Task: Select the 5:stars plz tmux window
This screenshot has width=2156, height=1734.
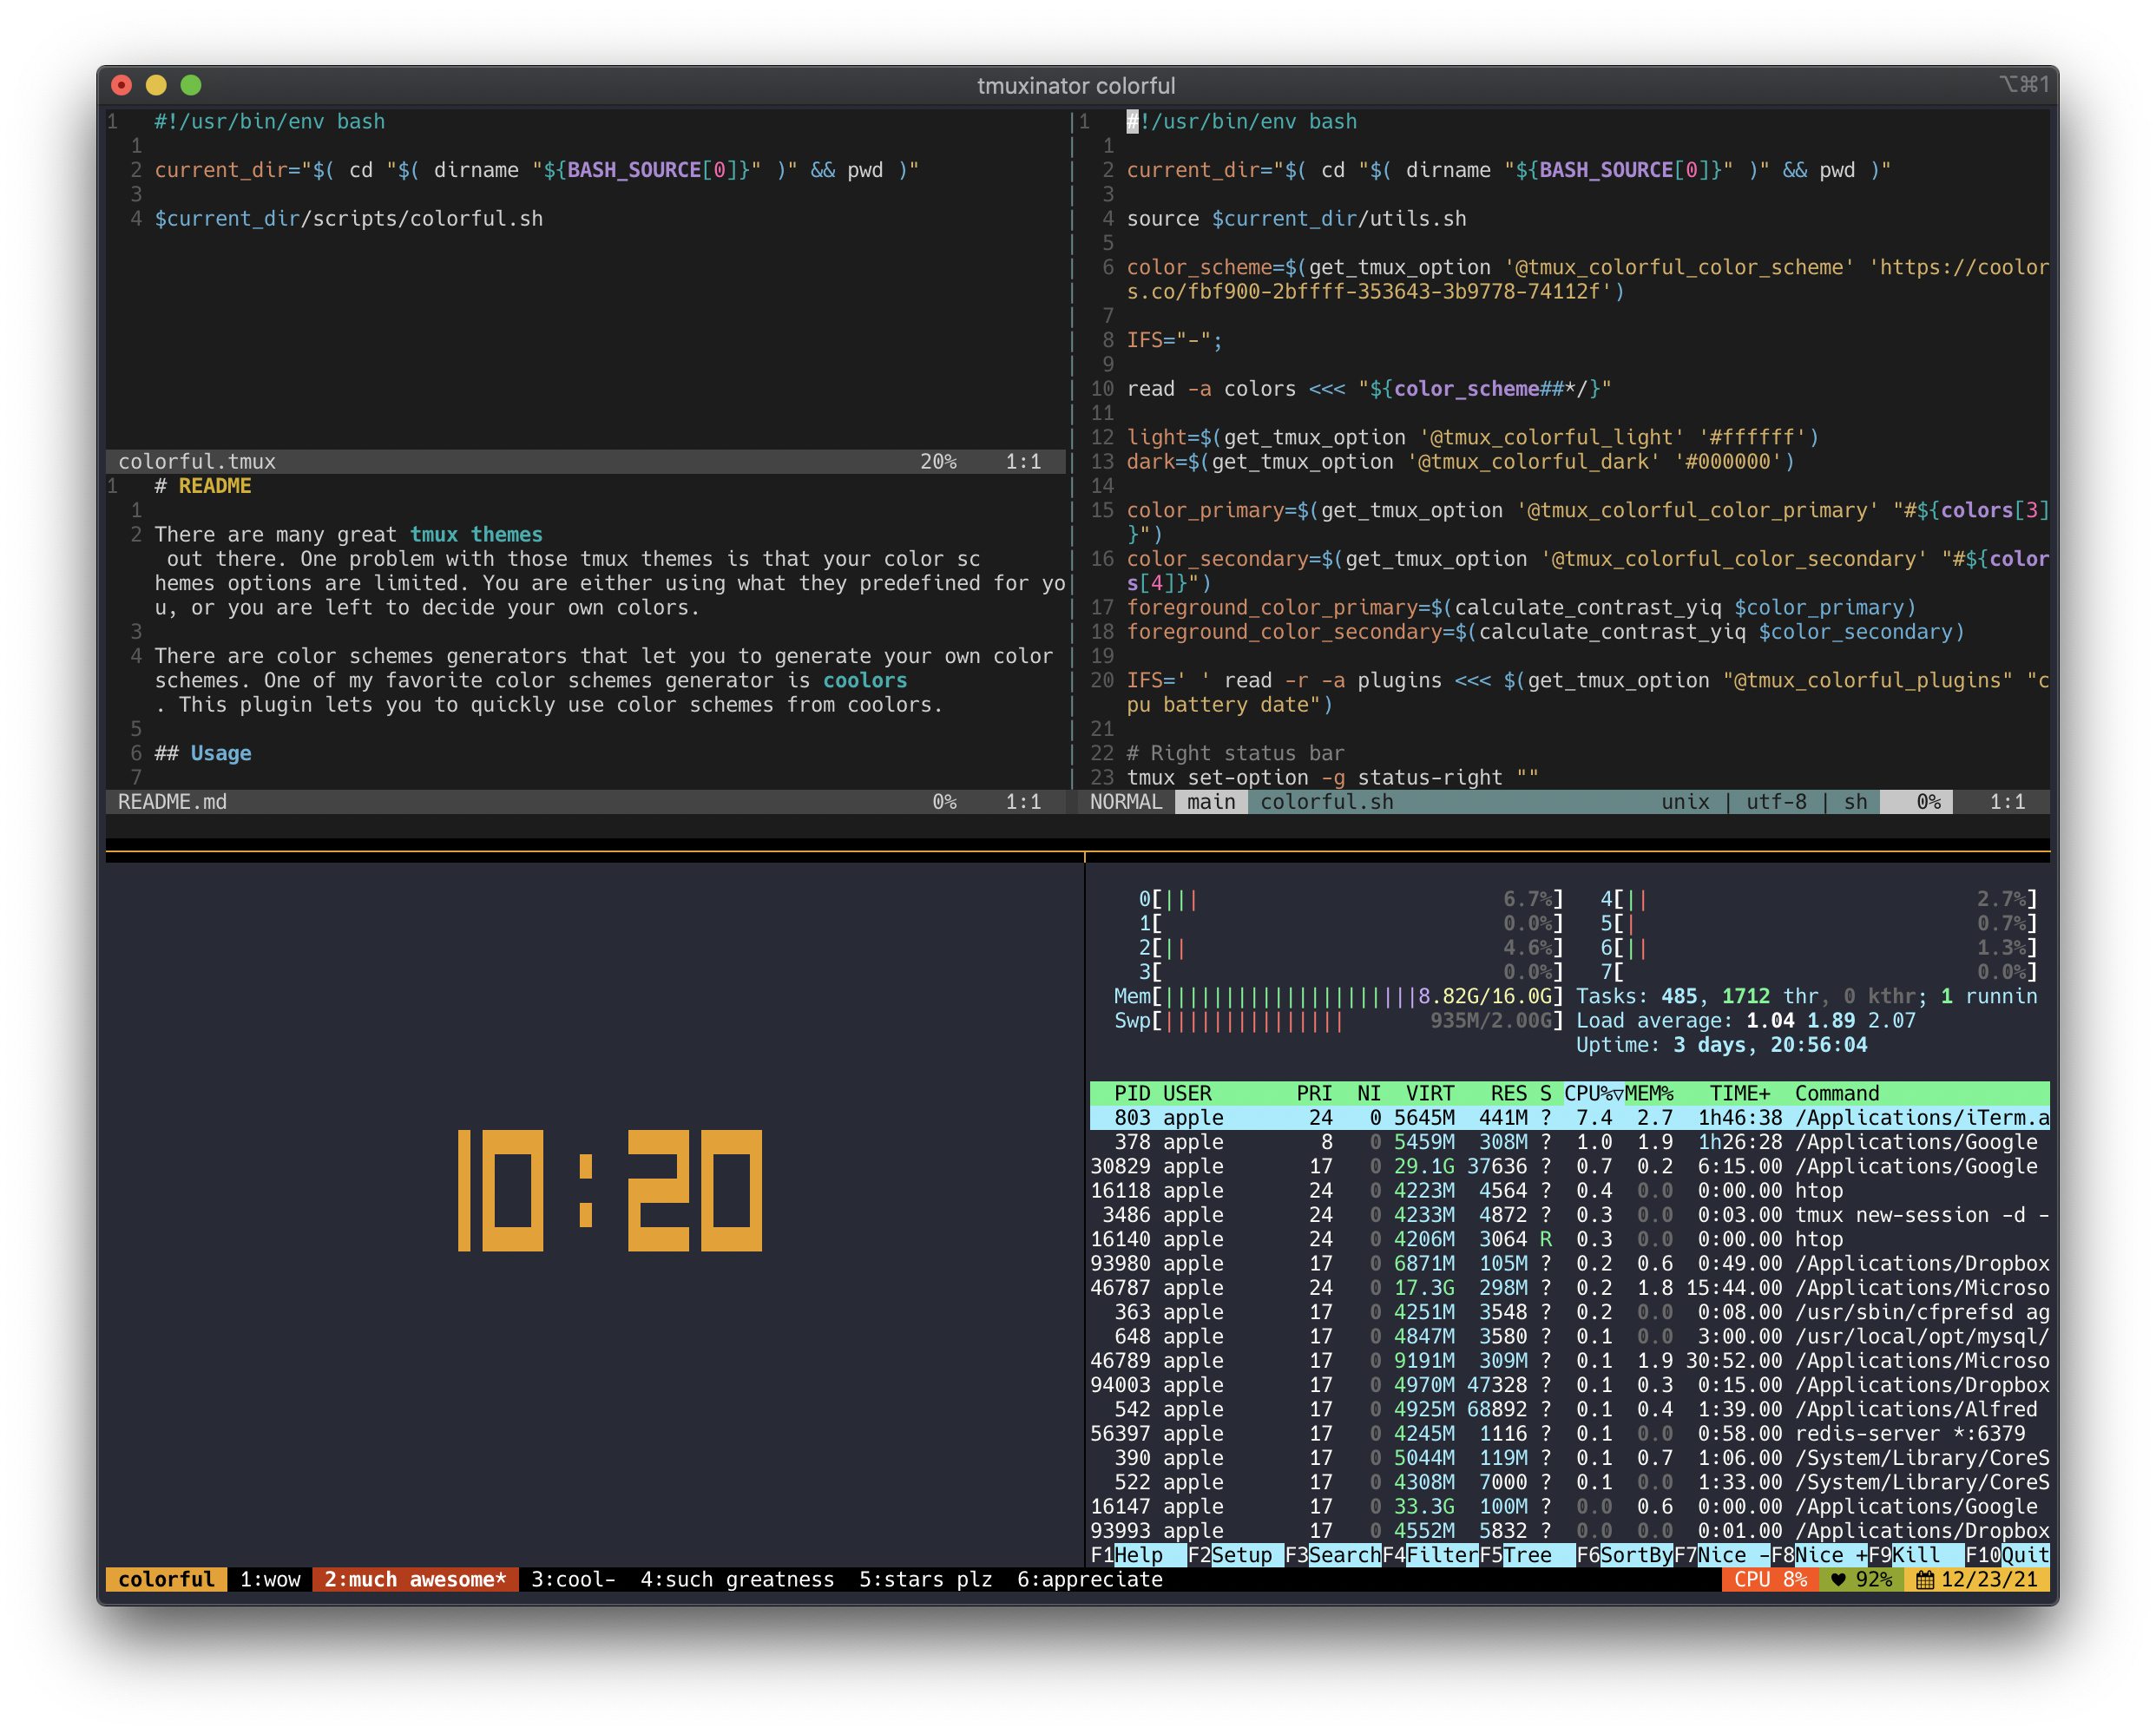Action: point(924,1580)
